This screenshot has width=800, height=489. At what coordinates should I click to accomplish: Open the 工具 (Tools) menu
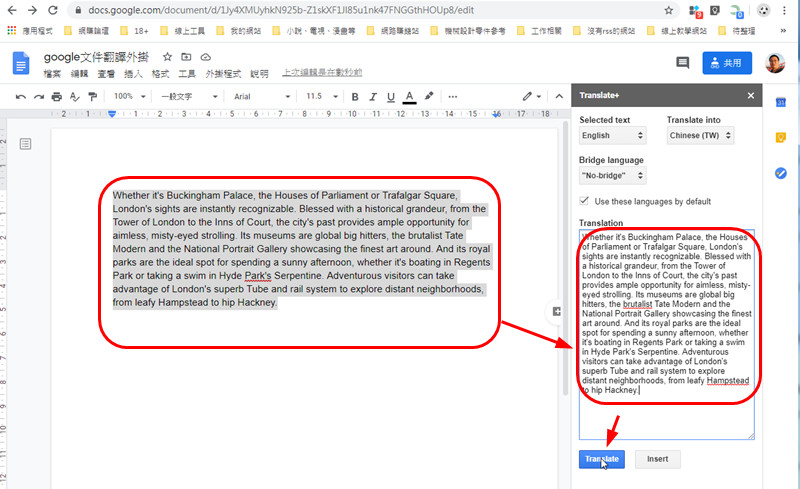187,74
